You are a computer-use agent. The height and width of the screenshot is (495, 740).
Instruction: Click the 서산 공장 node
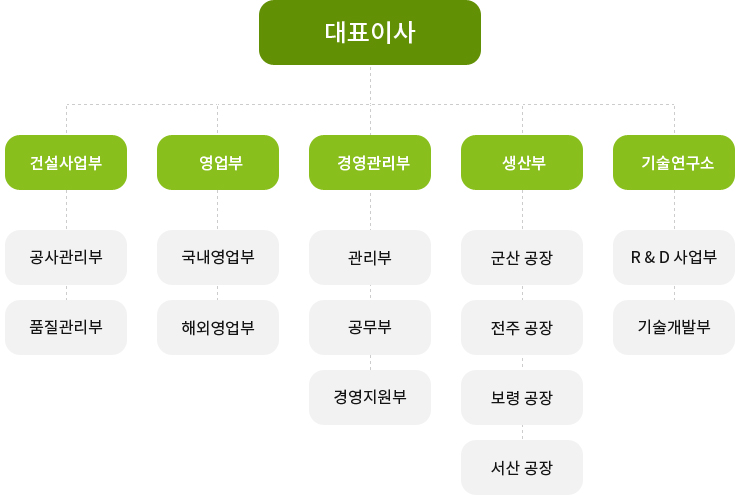coord(522,467)
